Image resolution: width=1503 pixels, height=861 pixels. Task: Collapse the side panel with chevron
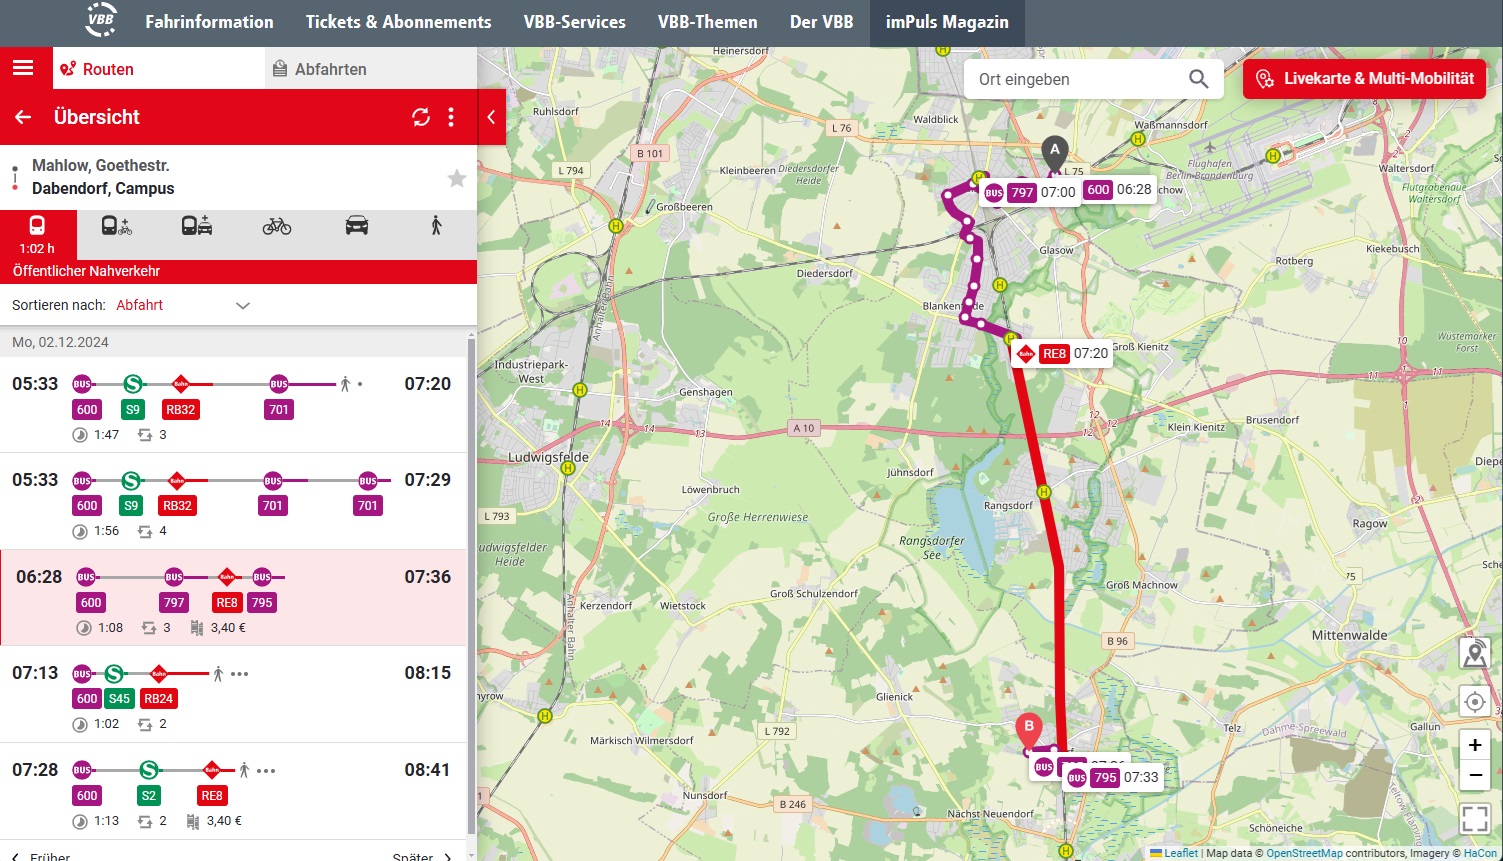pos(491,117)
